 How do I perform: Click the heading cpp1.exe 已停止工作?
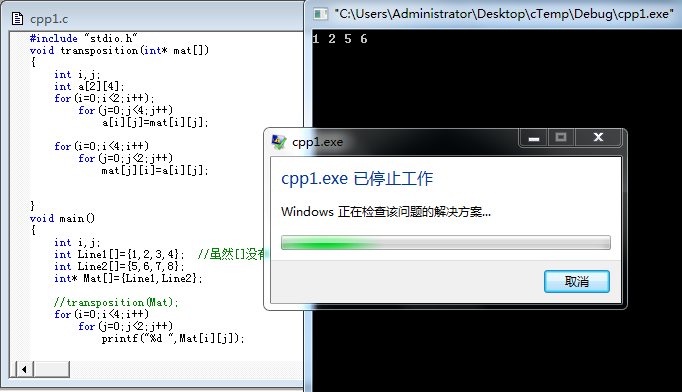point(357,178)
